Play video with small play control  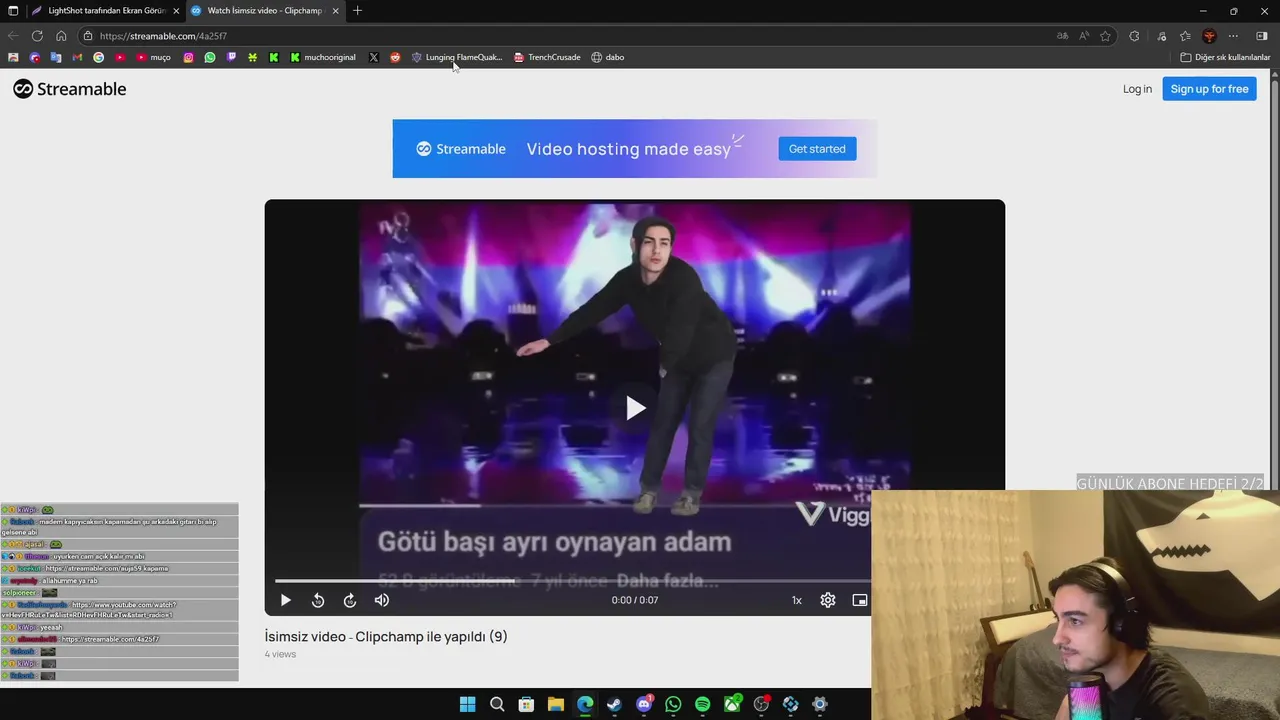tap(285, 600)
